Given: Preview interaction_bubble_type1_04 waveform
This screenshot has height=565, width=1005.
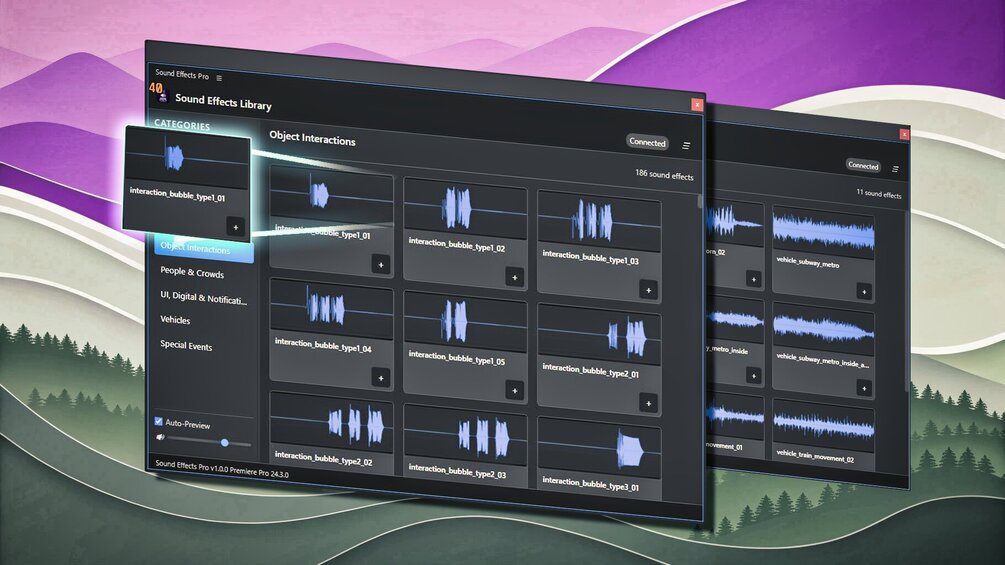Looking at the screenshot, I should [331, 308].
